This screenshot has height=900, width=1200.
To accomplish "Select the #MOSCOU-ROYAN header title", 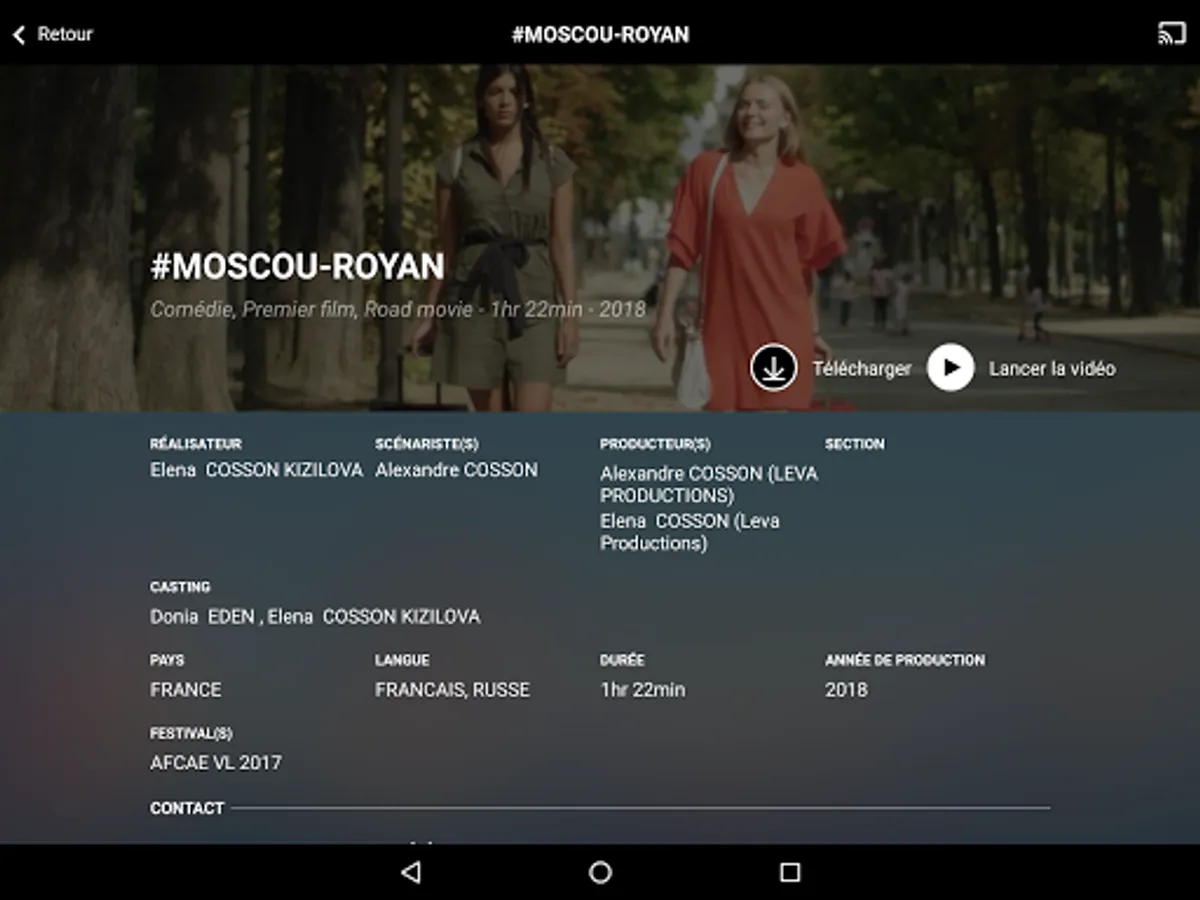I will click(600, 34).
